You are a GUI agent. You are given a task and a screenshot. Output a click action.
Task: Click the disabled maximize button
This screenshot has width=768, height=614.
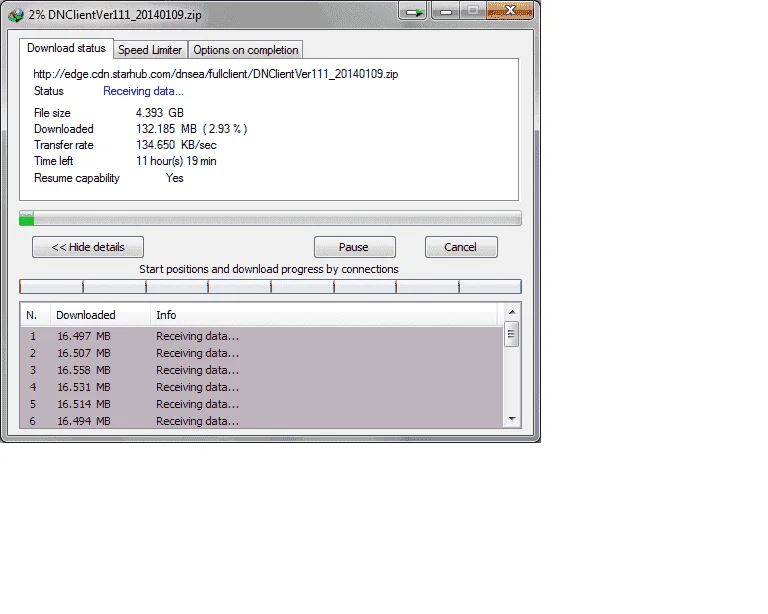pyautogui.click(x=473, y=11)
